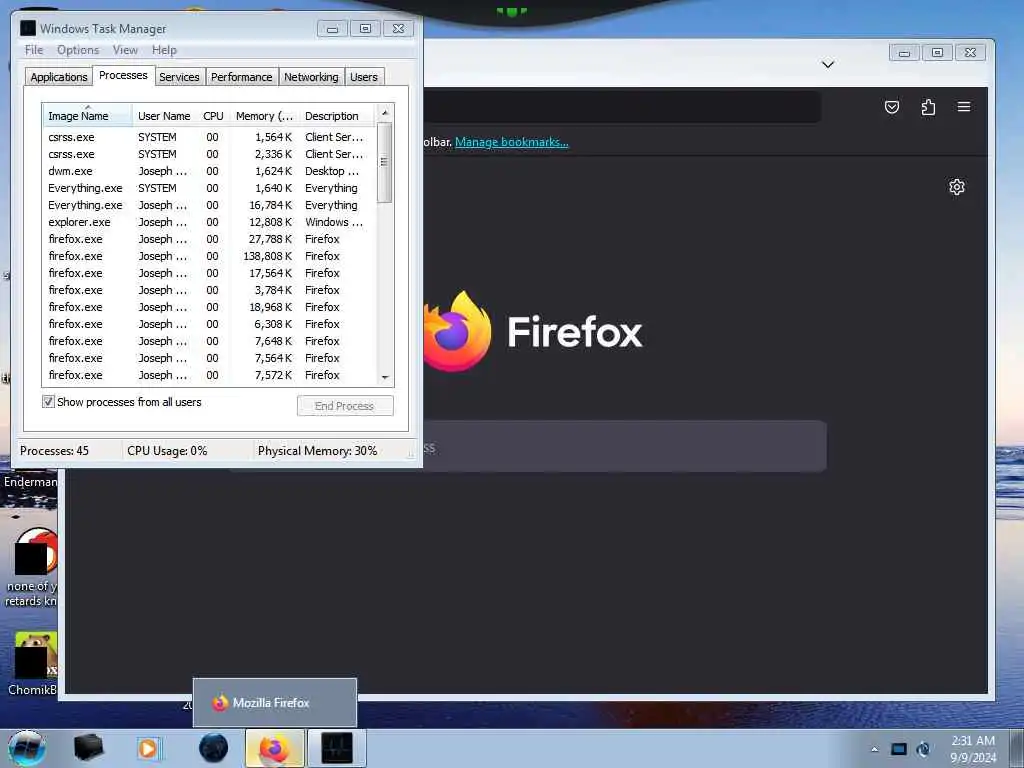The height and width of the screenshot is (768, 1024).
Task: Click process list scroll up arrow
Action: point(385,112)
